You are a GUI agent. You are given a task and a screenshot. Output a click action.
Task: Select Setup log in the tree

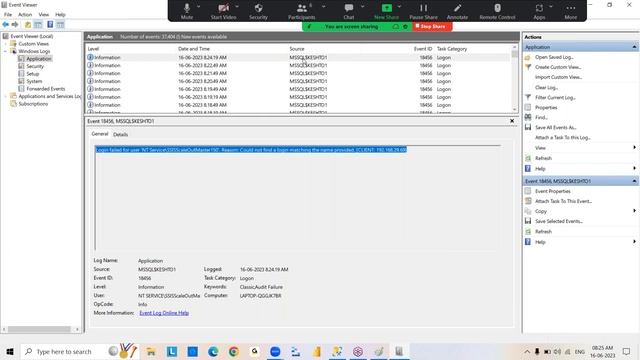tap(33, 74)
